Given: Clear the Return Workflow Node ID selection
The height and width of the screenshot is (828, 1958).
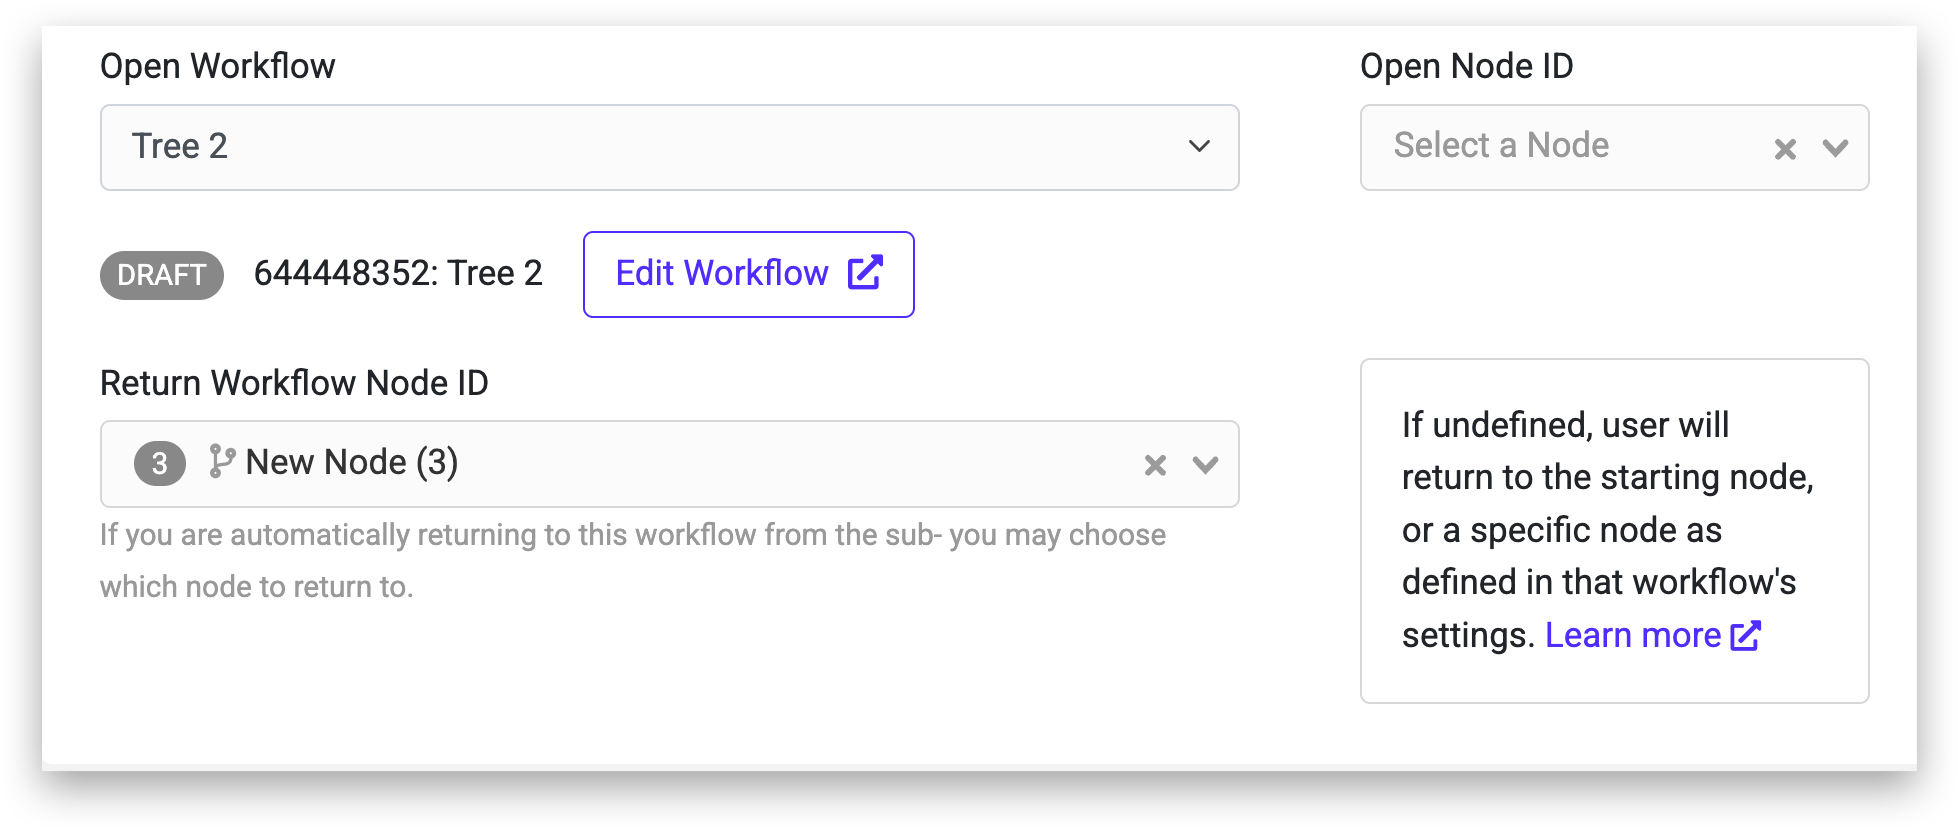Looking at the screenshot, I should pos(1155,465).
